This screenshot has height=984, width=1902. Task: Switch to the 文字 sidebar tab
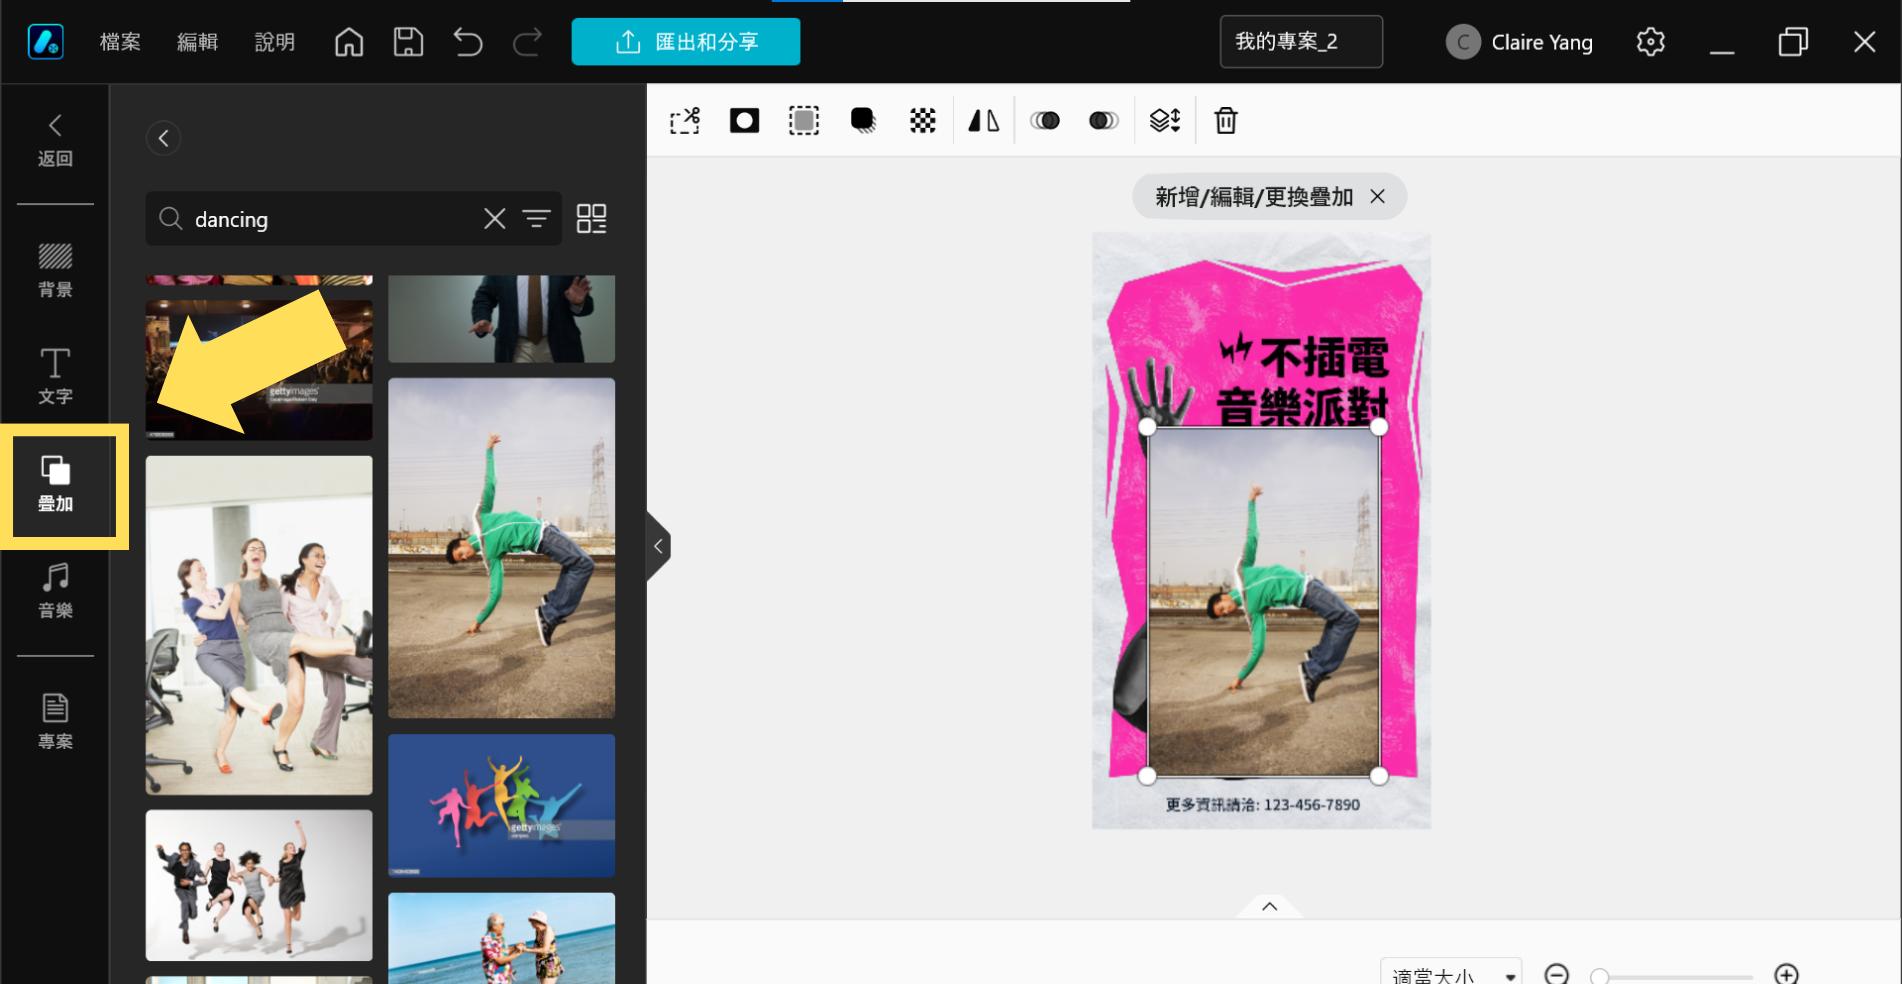tap(55, 377)
